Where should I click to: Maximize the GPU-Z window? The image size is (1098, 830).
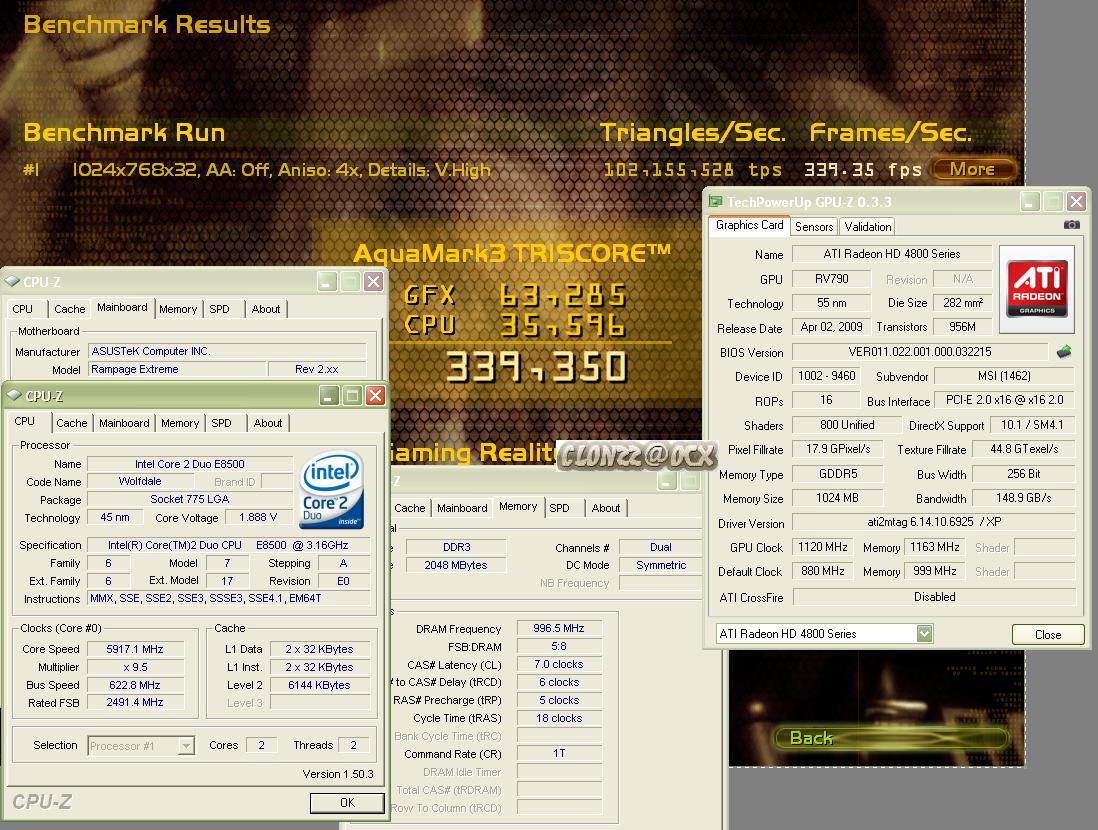click(1053, 202)
